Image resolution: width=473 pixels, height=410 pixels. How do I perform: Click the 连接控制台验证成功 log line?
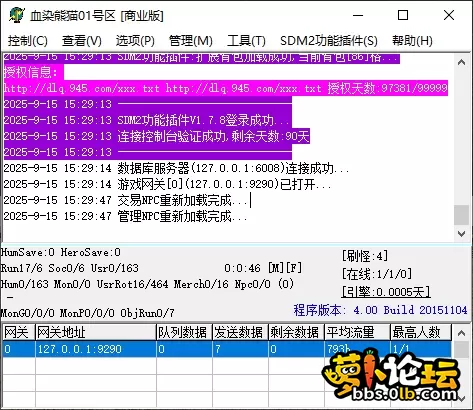pos(157,136)
